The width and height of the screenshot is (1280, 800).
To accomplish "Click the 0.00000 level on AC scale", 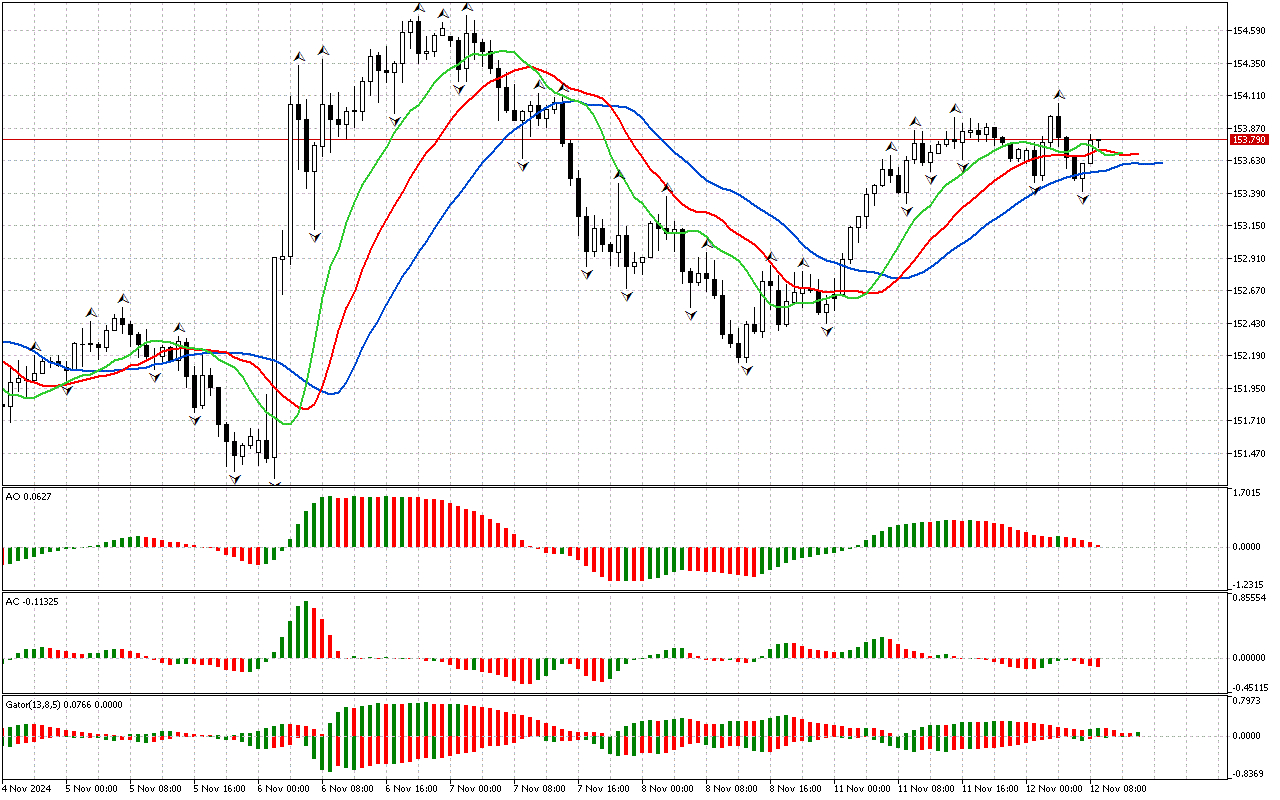I will tap(1250, 658).
